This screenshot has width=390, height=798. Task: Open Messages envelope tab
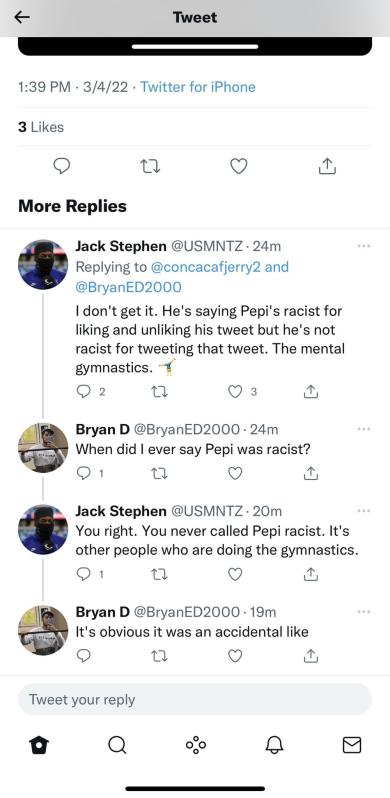coord(352,745)
